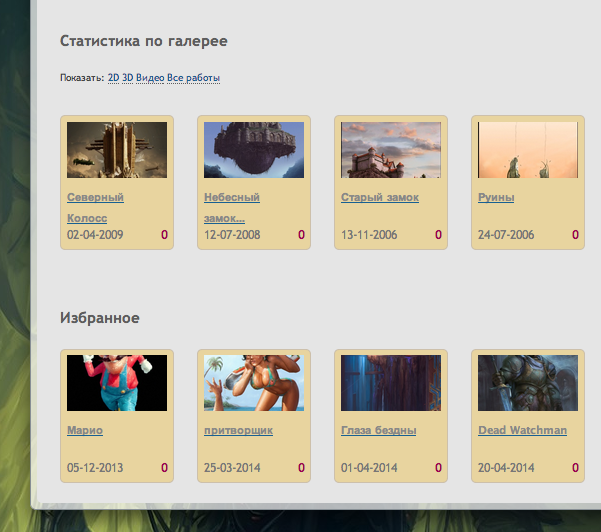Show only Видео works
Screen dimensions: 601x532
(149, 77)
